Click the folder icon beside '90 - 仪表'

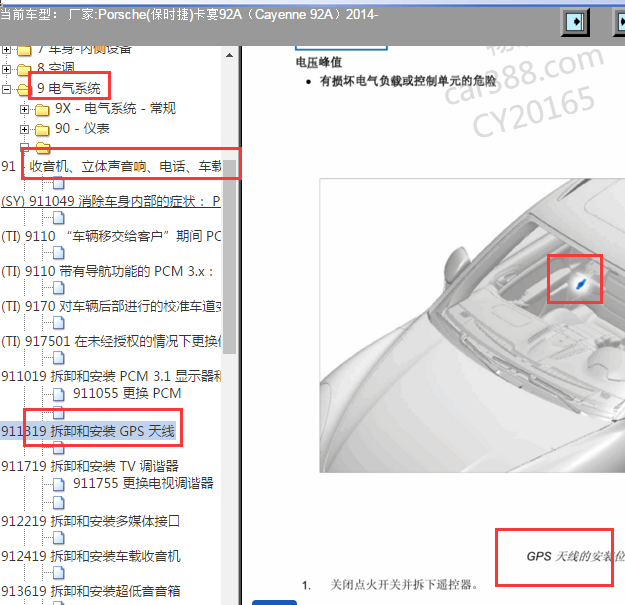(x=42, y=129)
